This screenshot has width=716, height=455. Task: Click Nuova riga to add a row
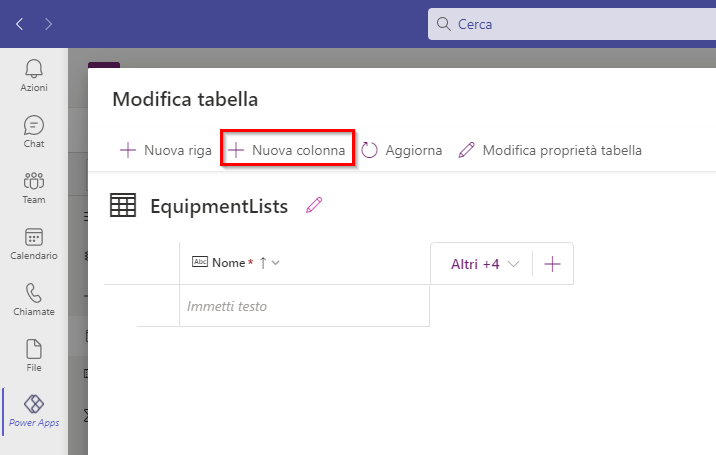166,150
